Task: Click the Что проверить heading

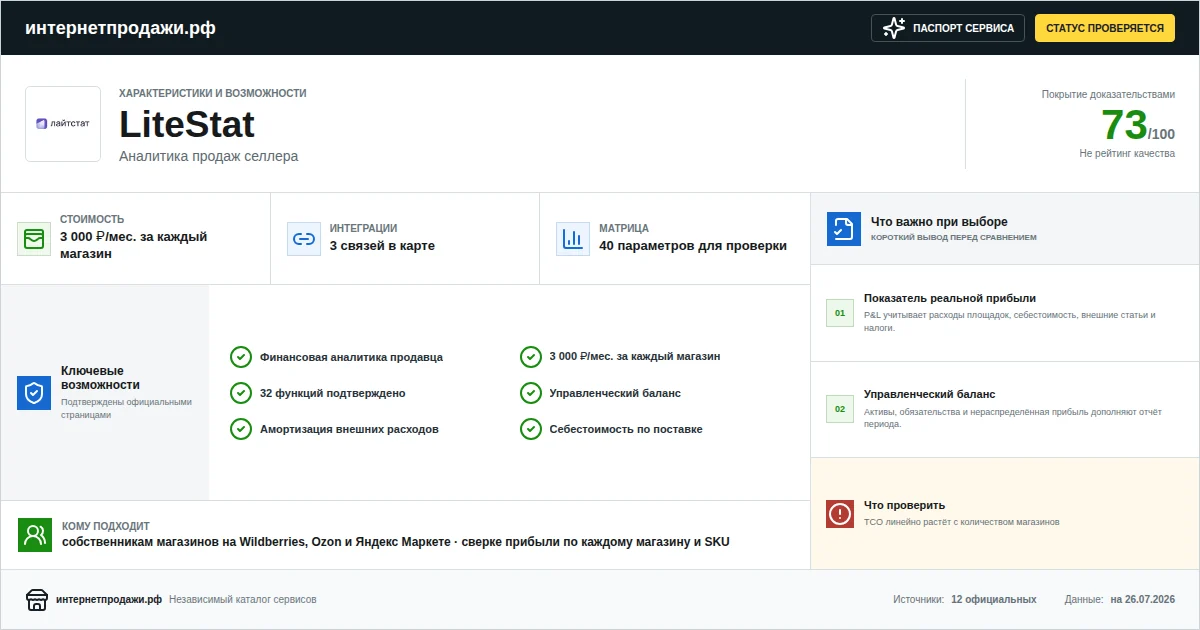Action: 904,505
